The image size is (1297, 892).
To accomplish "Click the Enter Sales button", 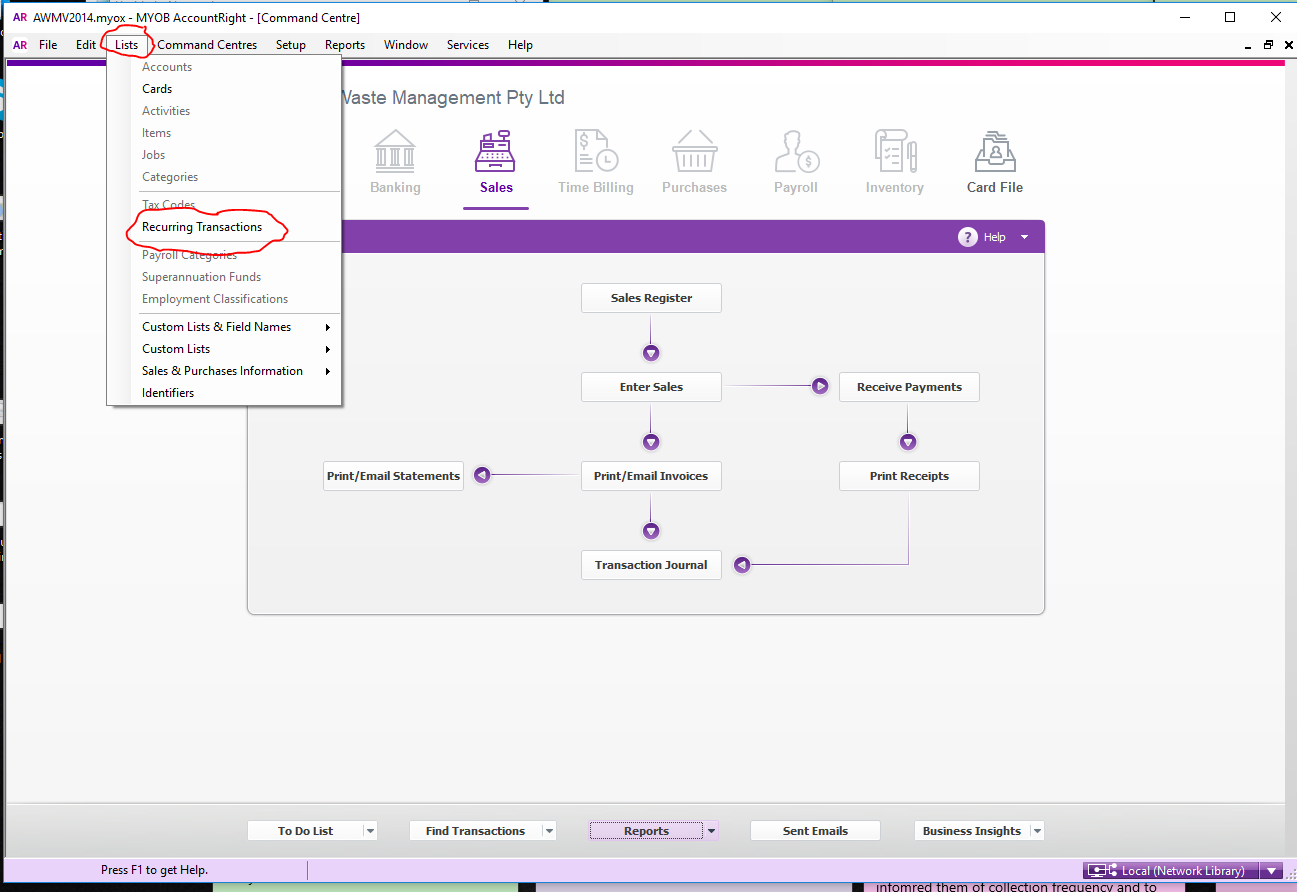I will [x=651, y=387].
